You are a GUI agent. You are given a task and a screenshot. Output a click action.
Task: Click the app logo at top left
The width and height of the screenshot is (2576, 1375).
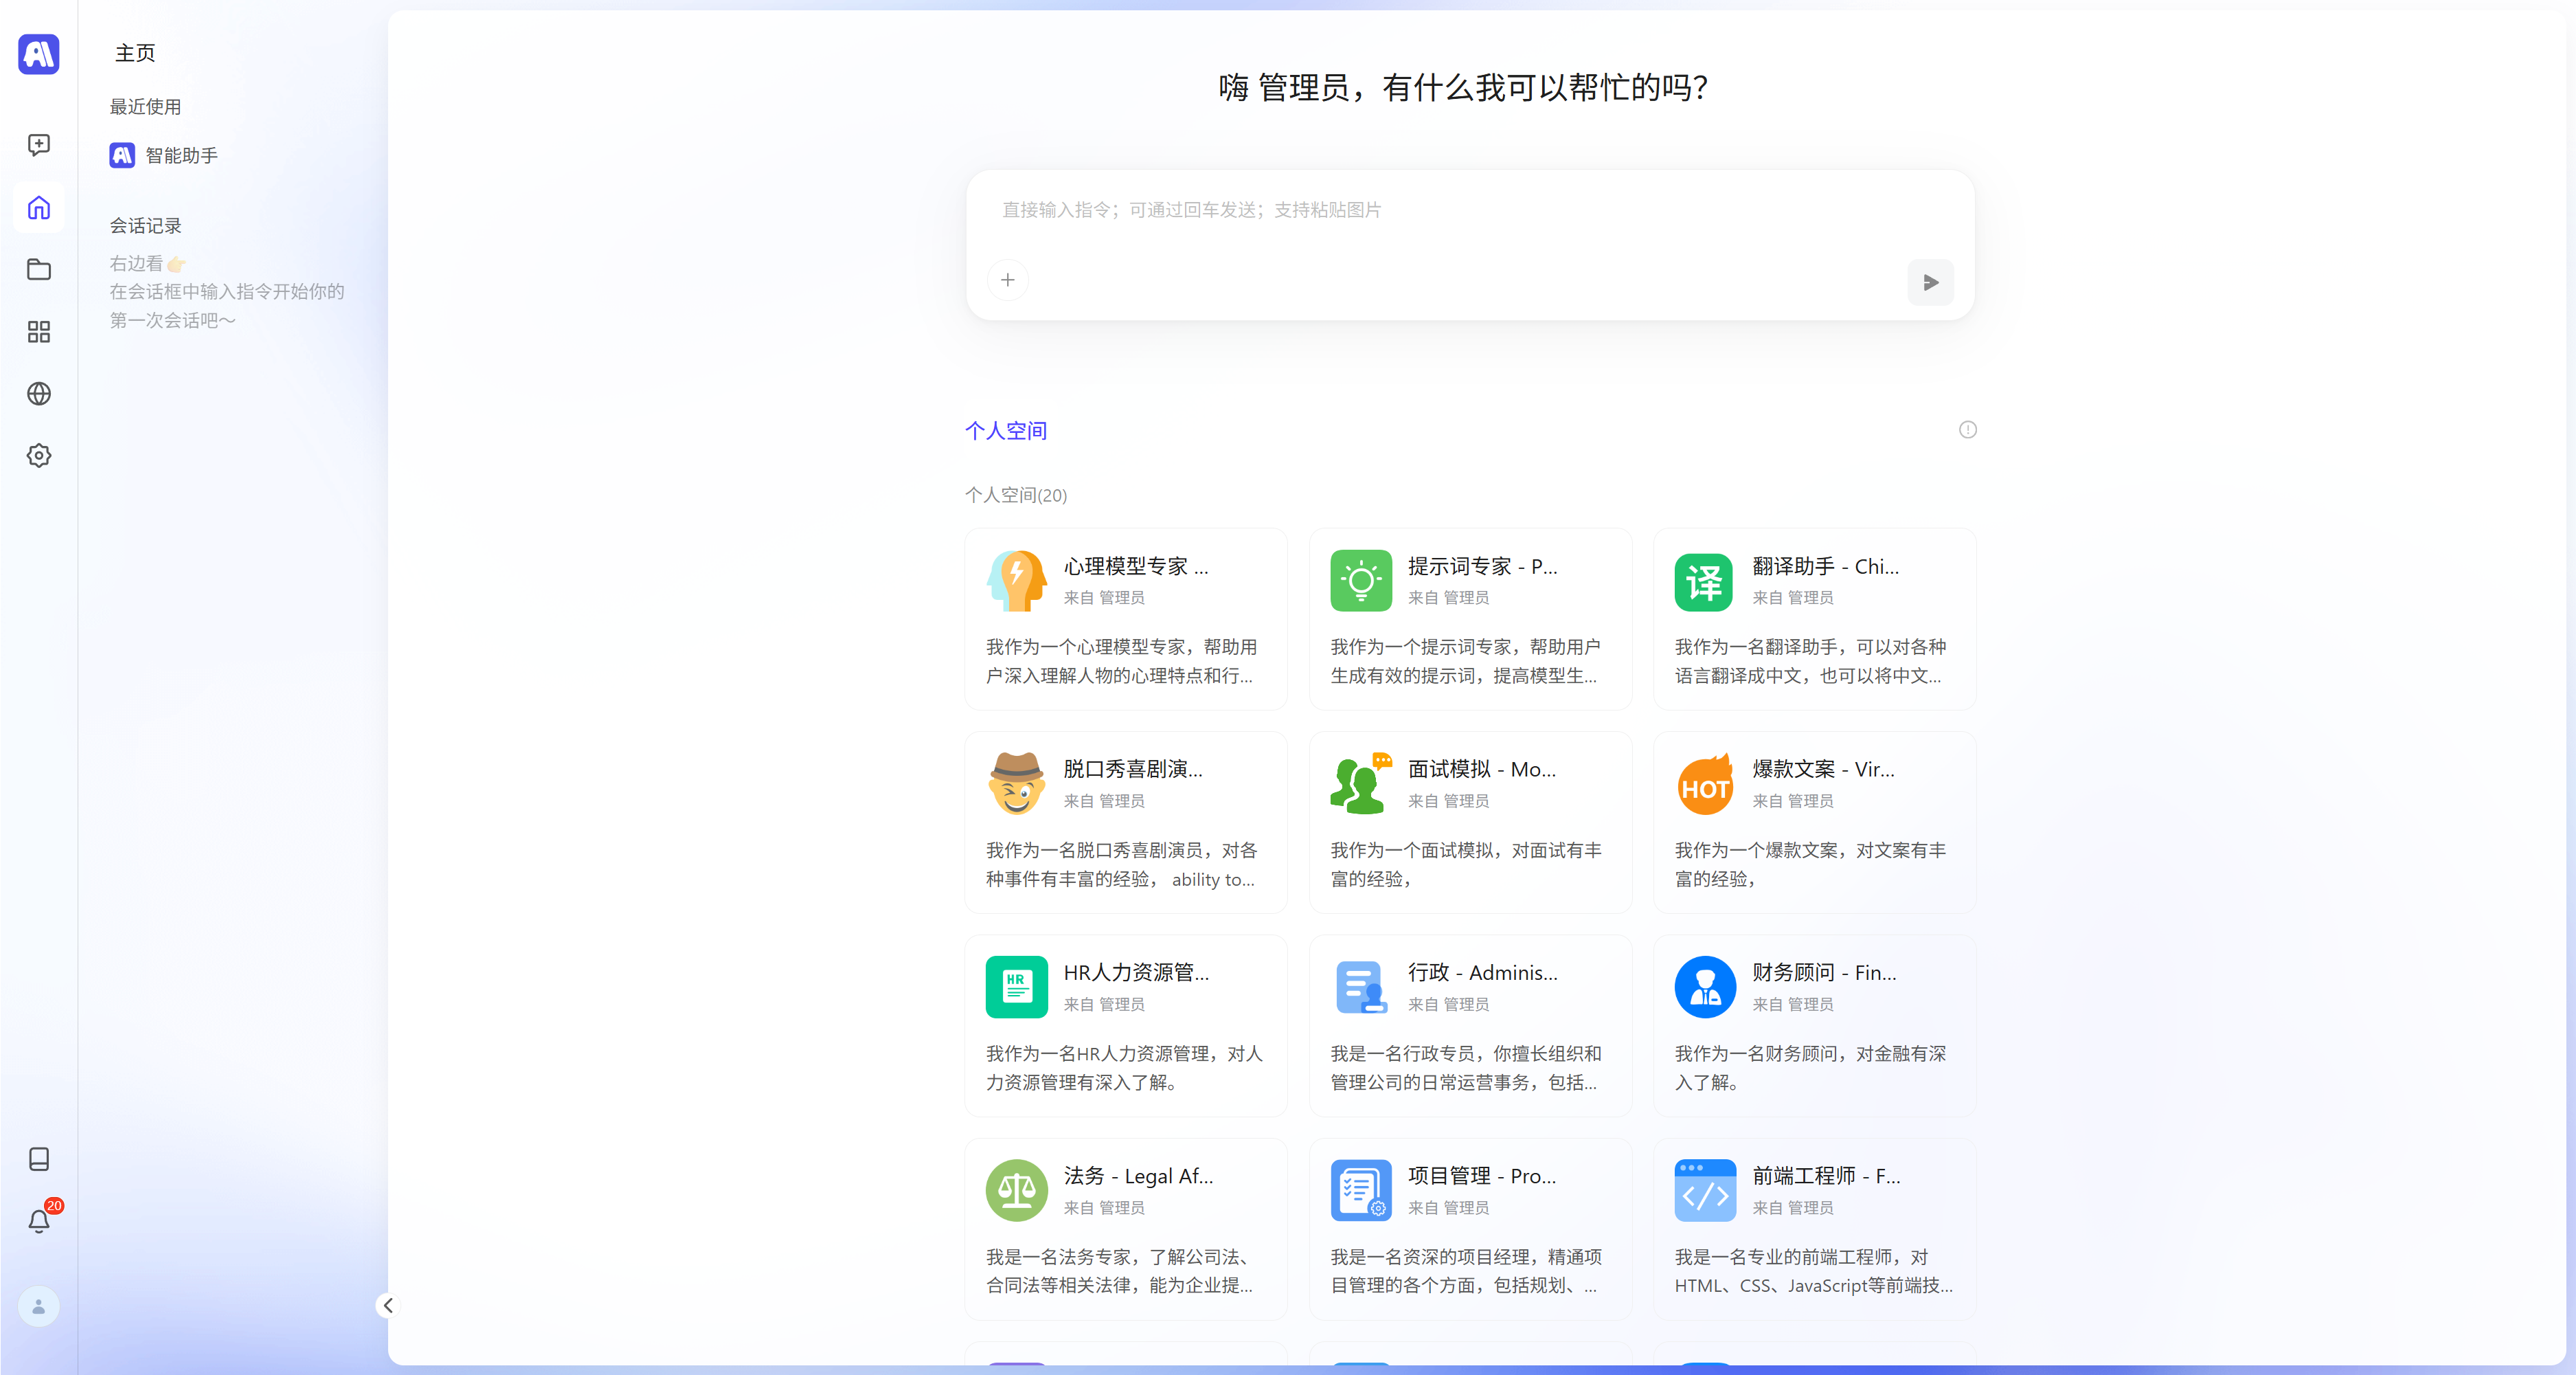[x=39, y=54]
